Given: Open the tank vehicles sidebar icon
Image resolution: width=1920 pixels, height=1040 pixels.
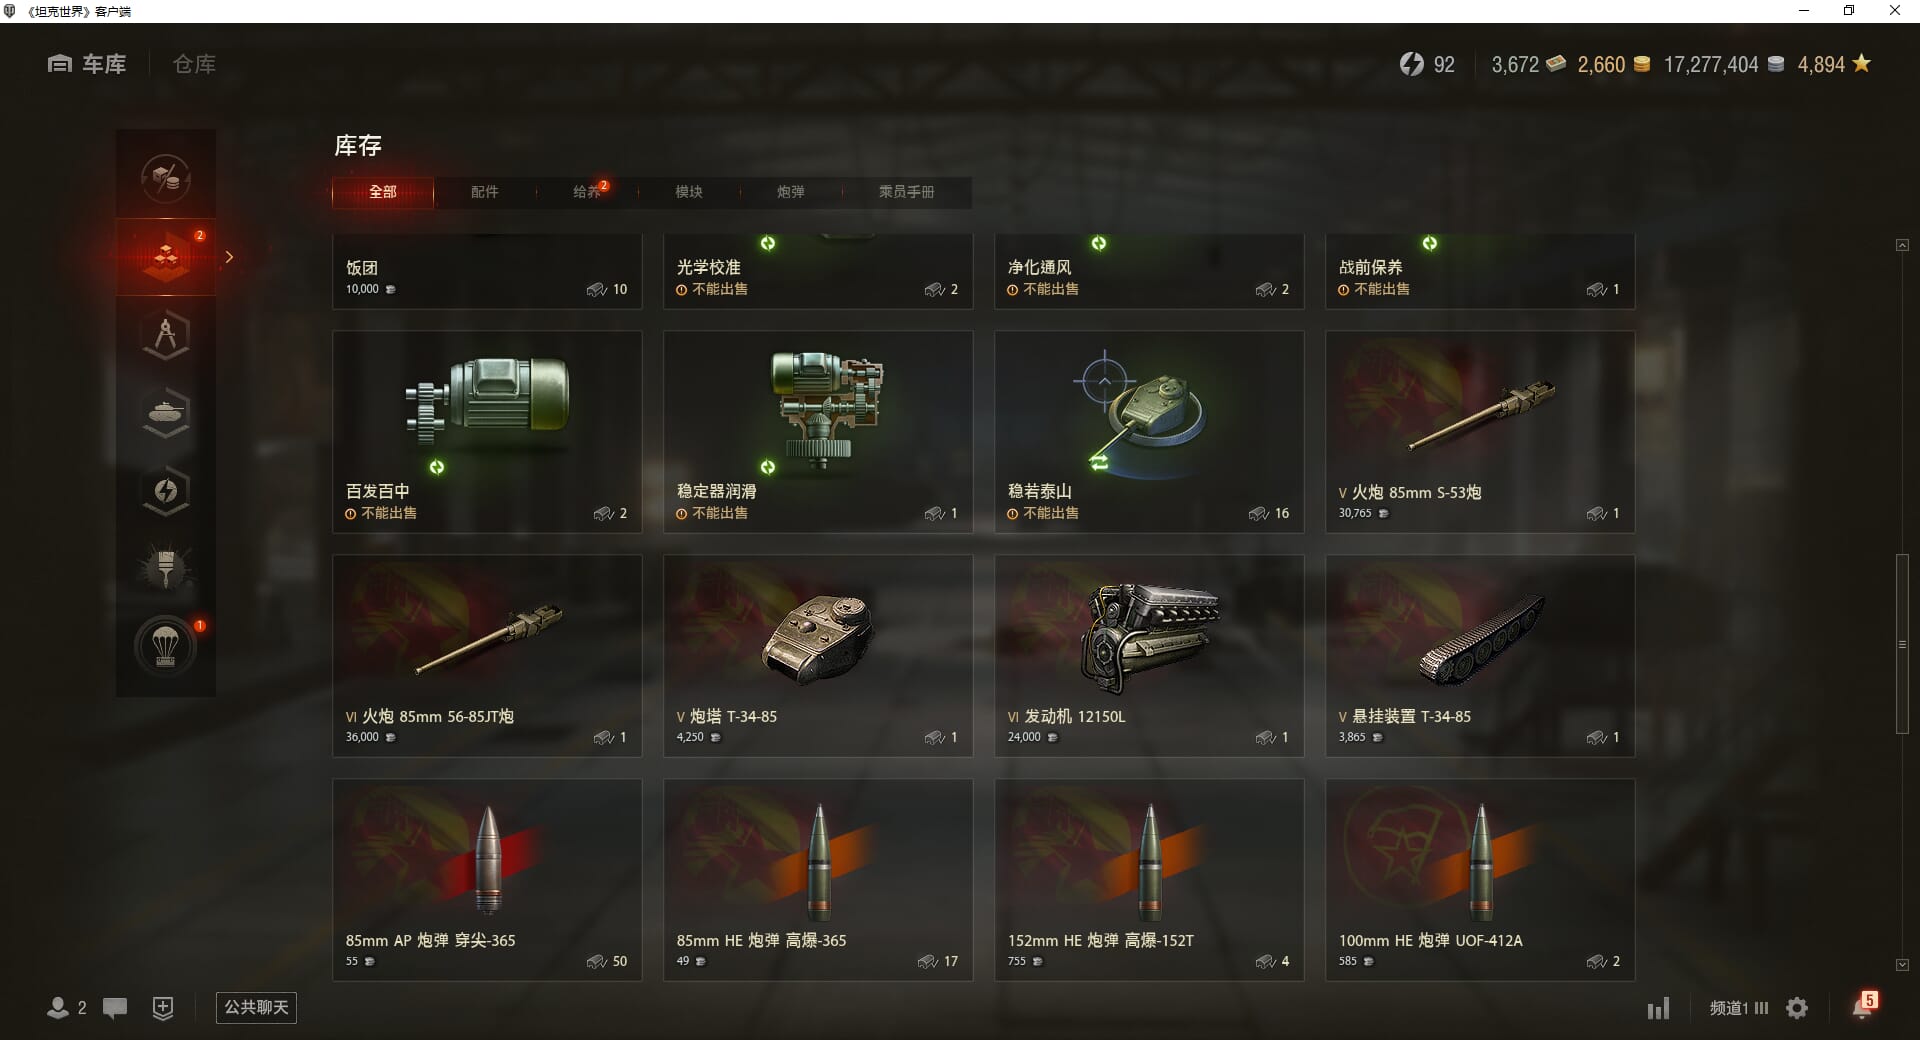Looking at the screenshot, I should 166,413.
